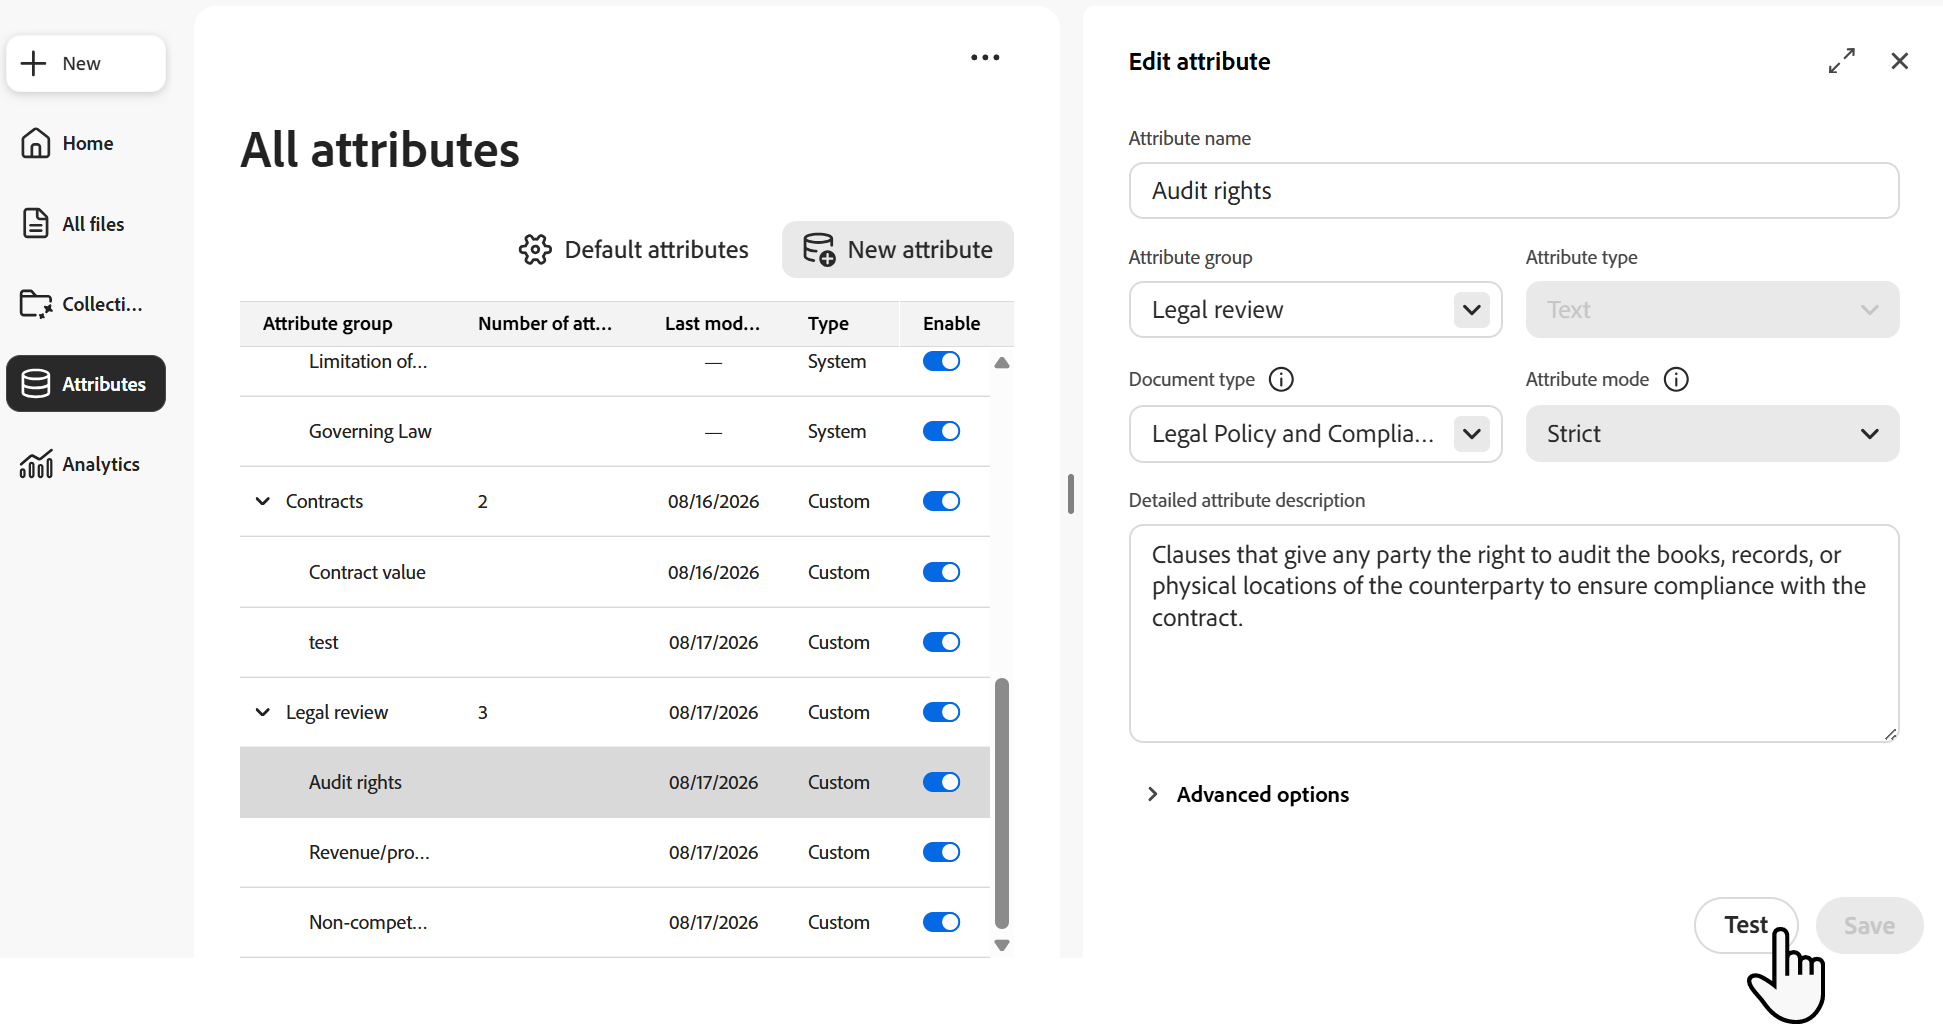Collapse the Contracts group chevron
The image size is (1943, 1024).
coord(263,501)
